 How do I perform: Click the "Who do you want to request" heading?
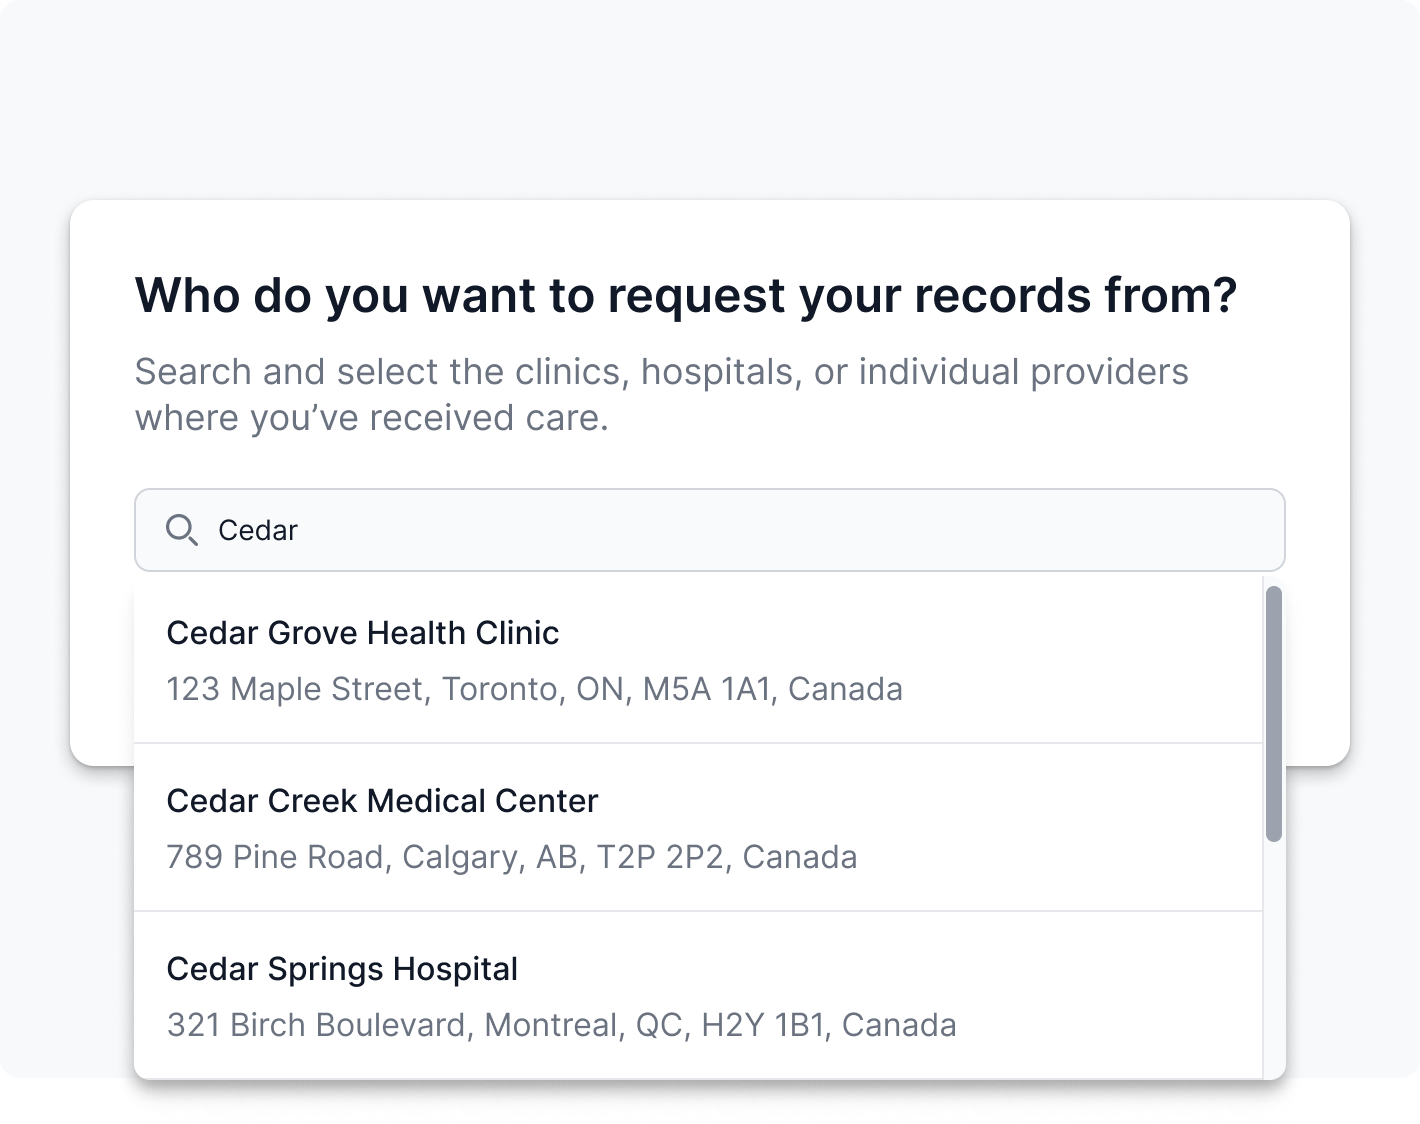pyautogui.click(x=686, y=296)
